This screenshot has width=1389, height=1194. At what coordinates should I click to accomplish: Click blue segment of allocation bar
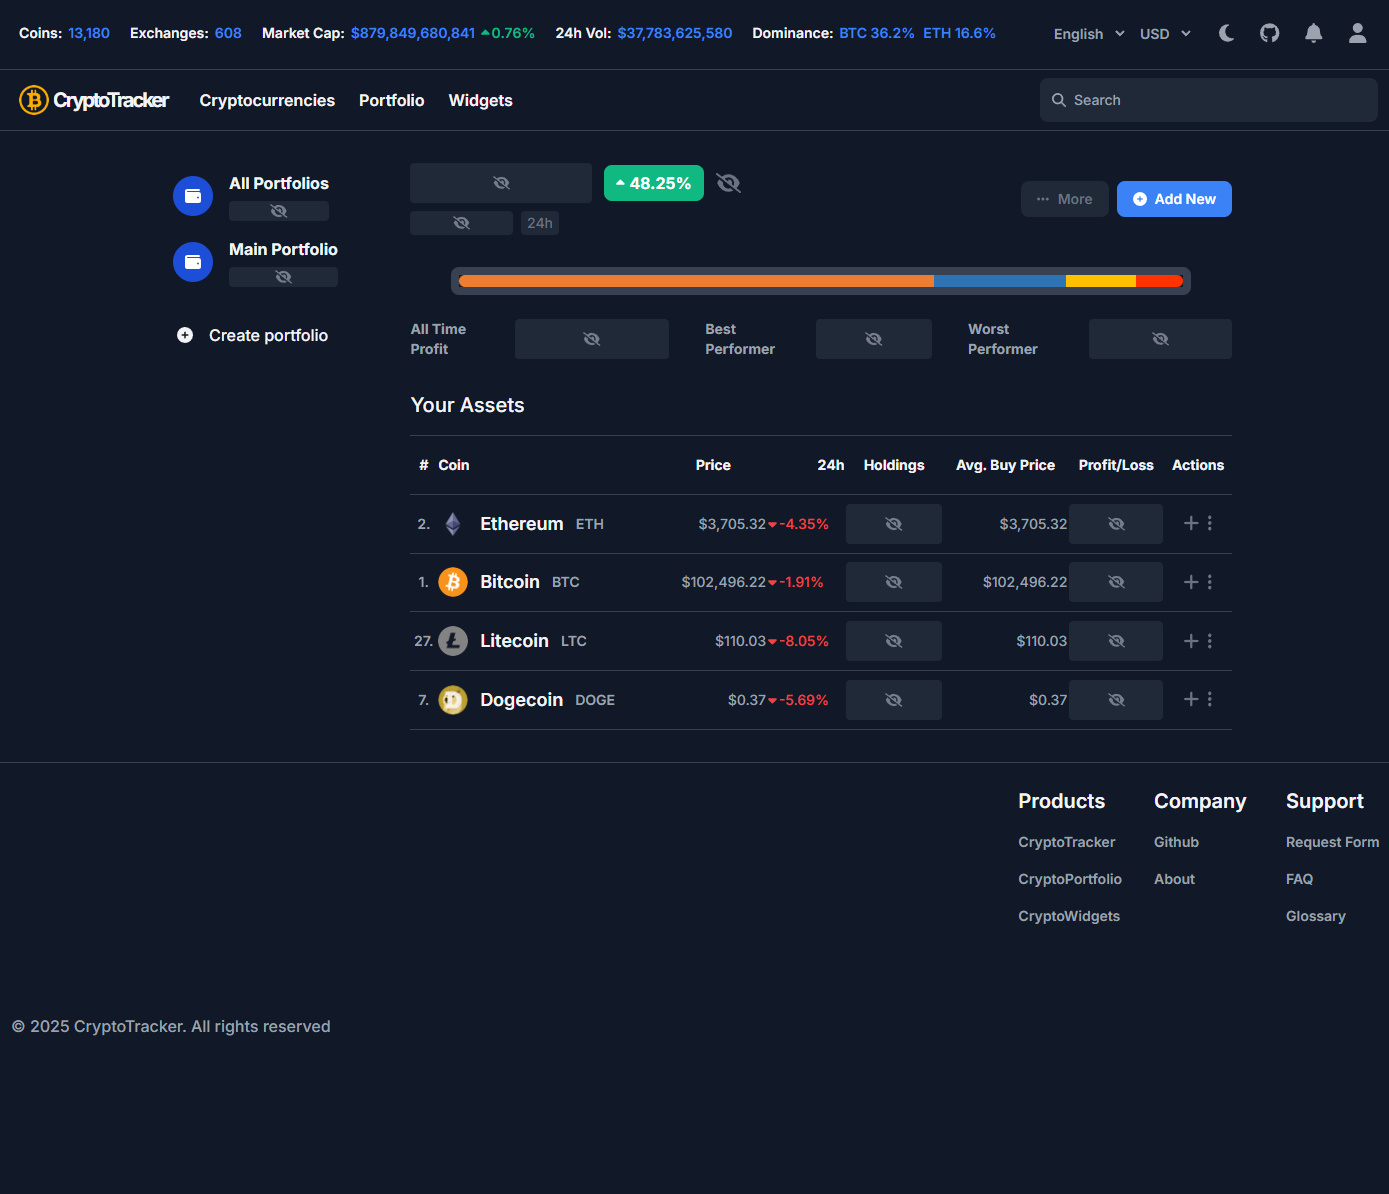(1000, 281)
